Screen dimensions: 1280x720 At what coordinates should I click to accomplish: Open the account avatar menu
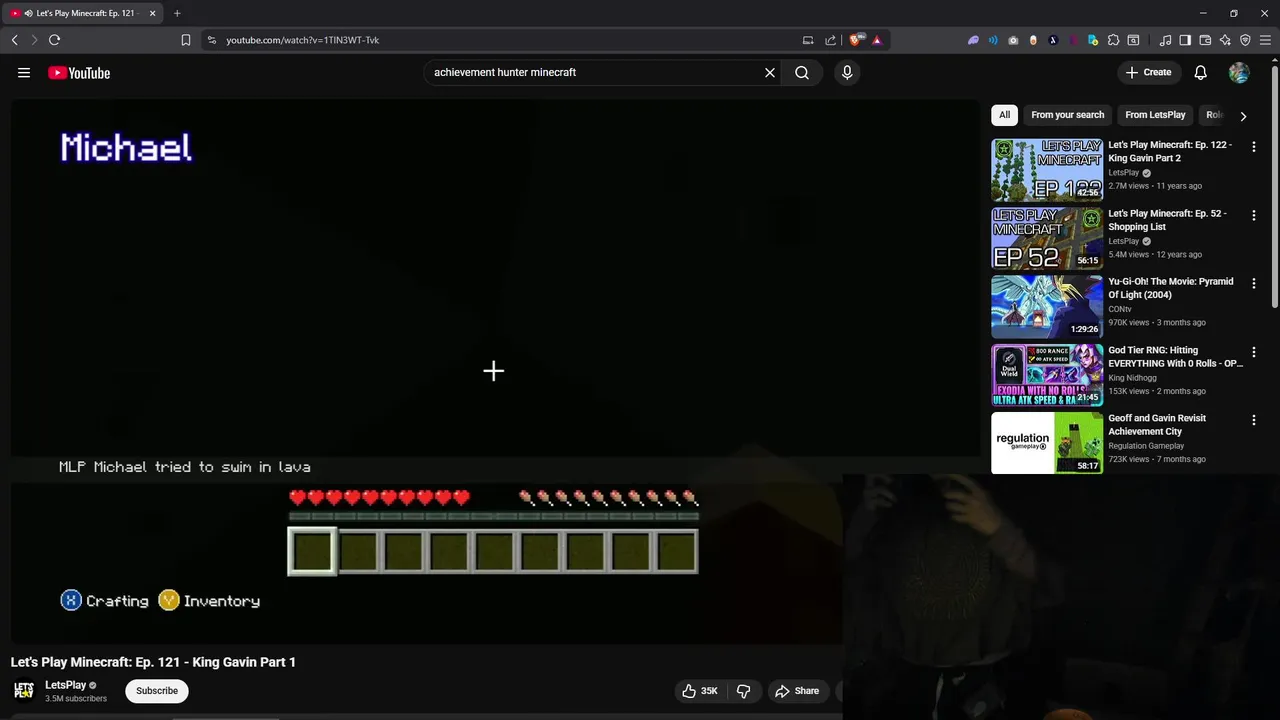coord(1239,72)
